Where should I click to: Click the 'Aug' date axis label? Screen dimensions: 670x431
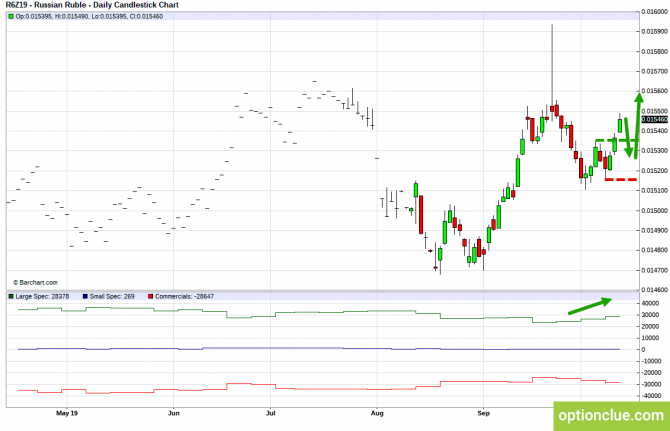point(377,413)
